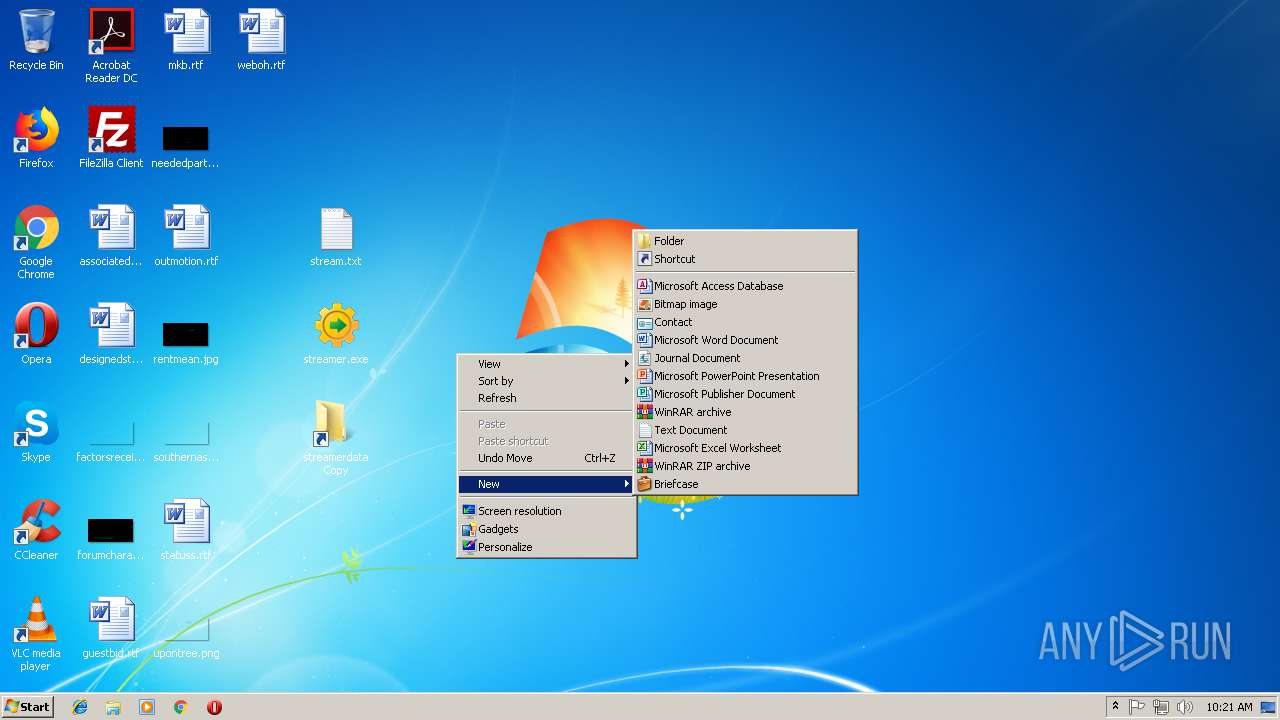This screenshot has height=720, width=1280.
Task: Create a WinRAR ZIP archive
Action: tap(745, 466)
